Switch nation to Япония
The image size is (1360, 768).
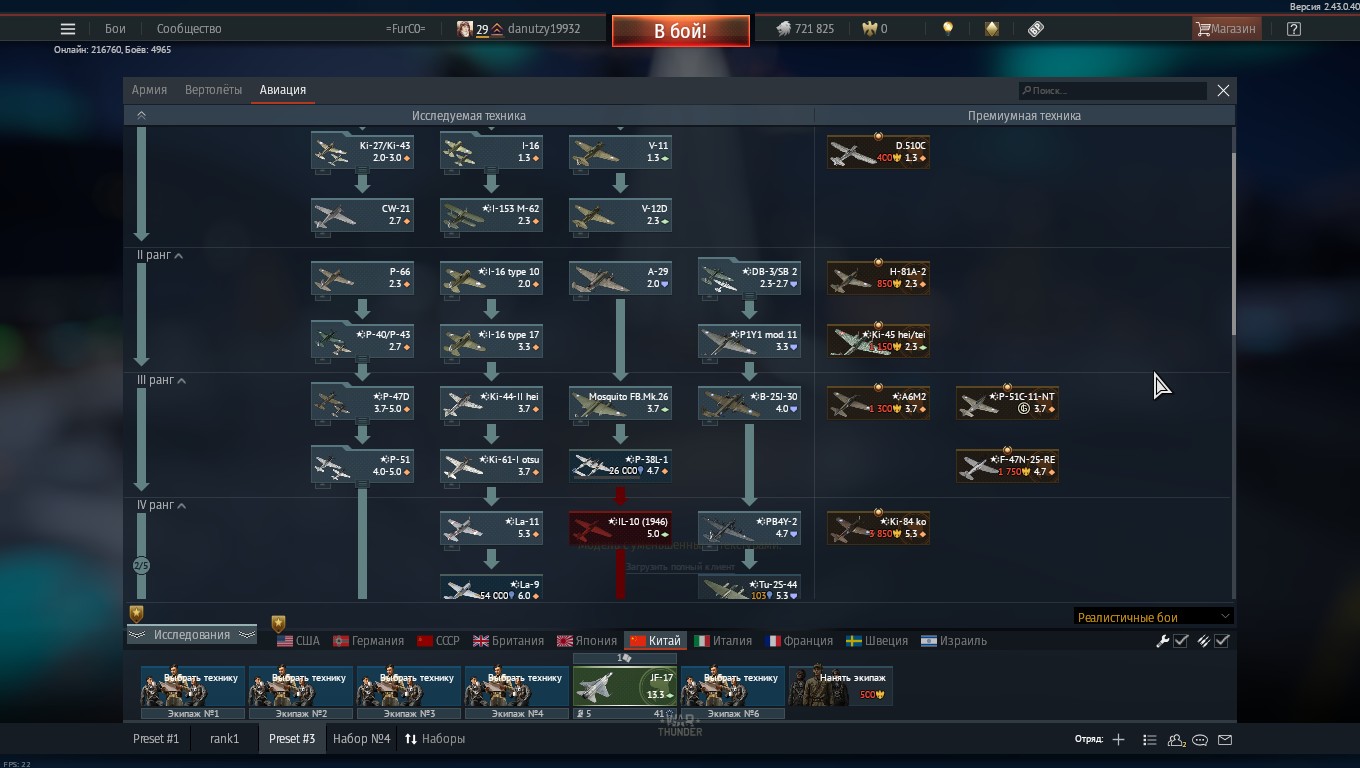(587, 641)
